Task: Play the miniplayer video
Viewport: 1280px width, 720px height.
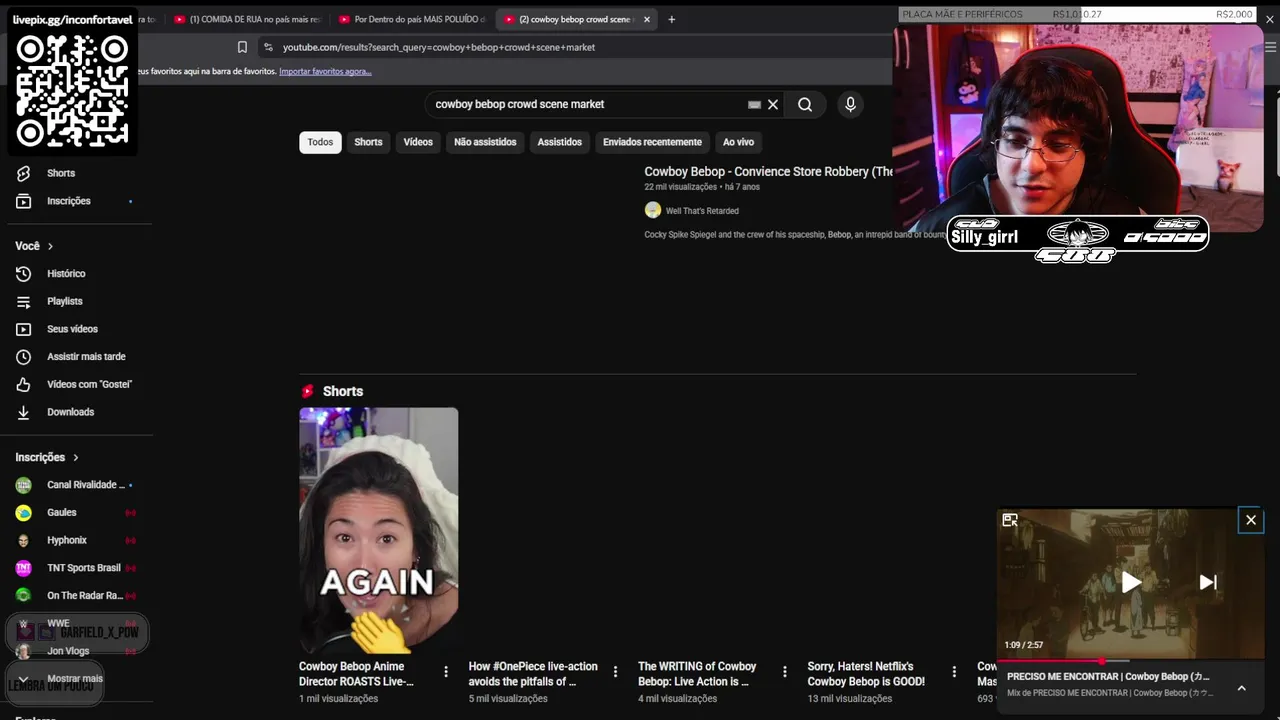Action: pyautogui.click(x=1130, y=582)
